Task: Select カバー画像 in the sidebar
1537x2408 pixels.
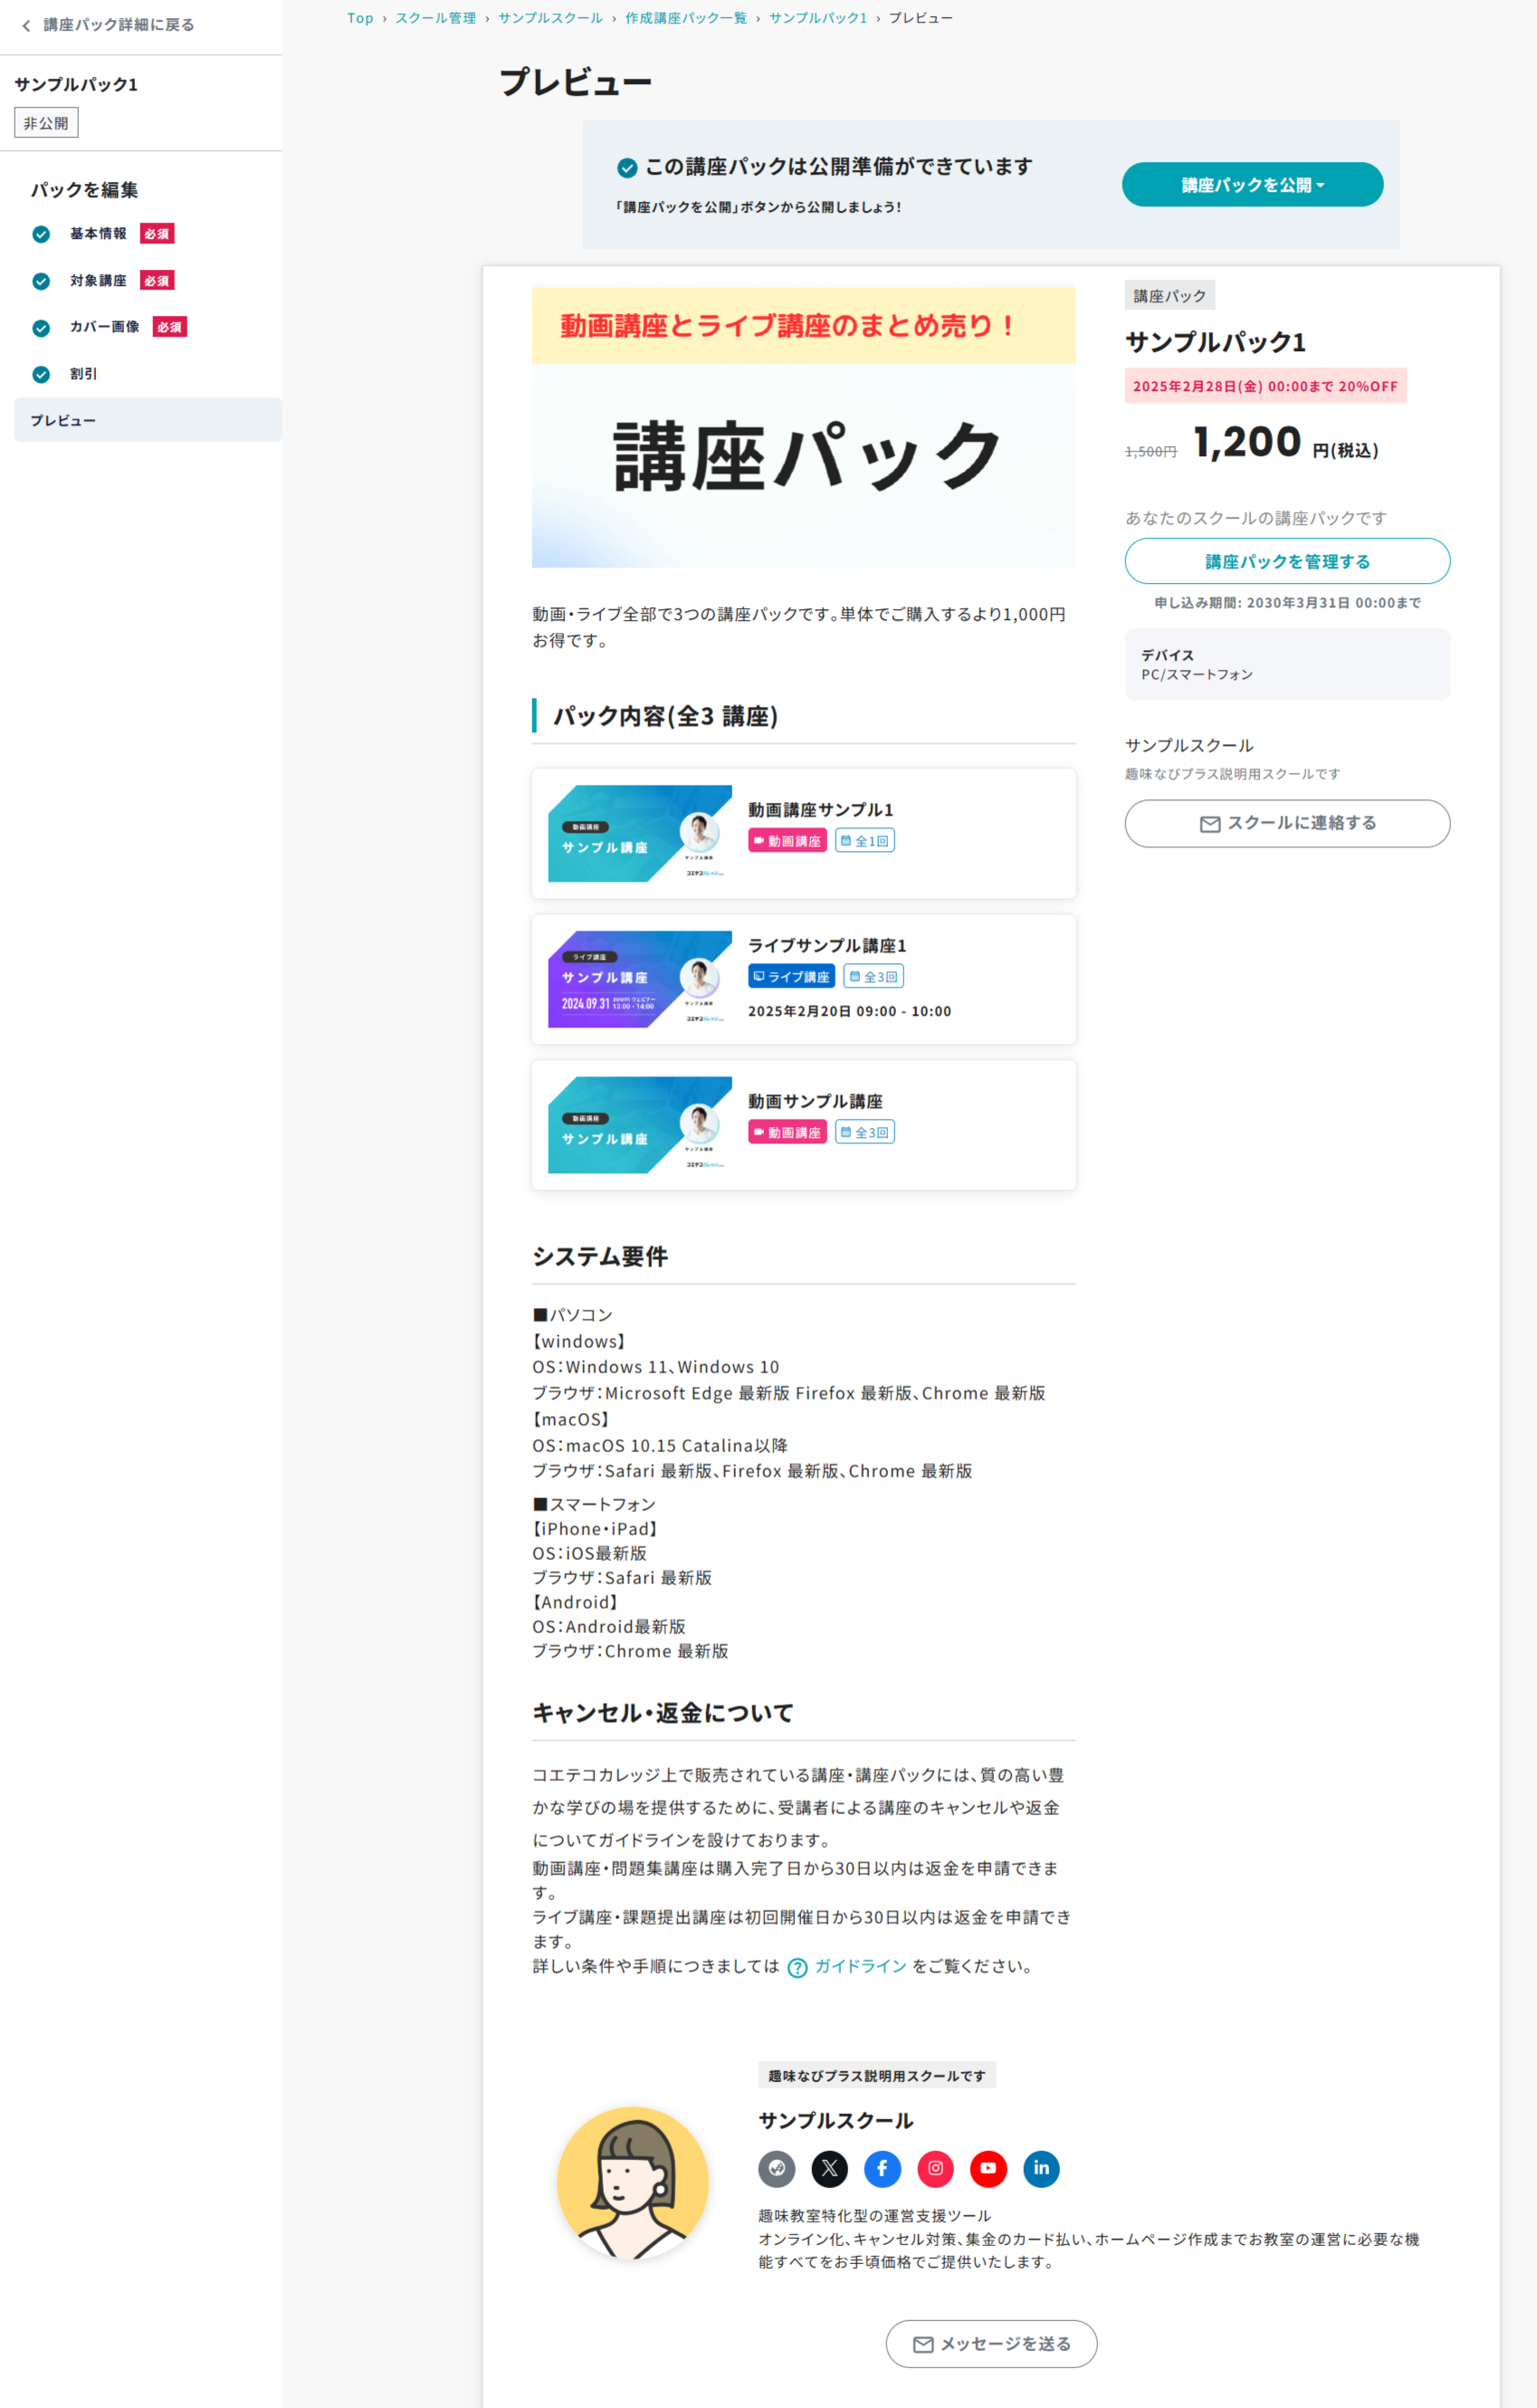Action: click(104, 327)
